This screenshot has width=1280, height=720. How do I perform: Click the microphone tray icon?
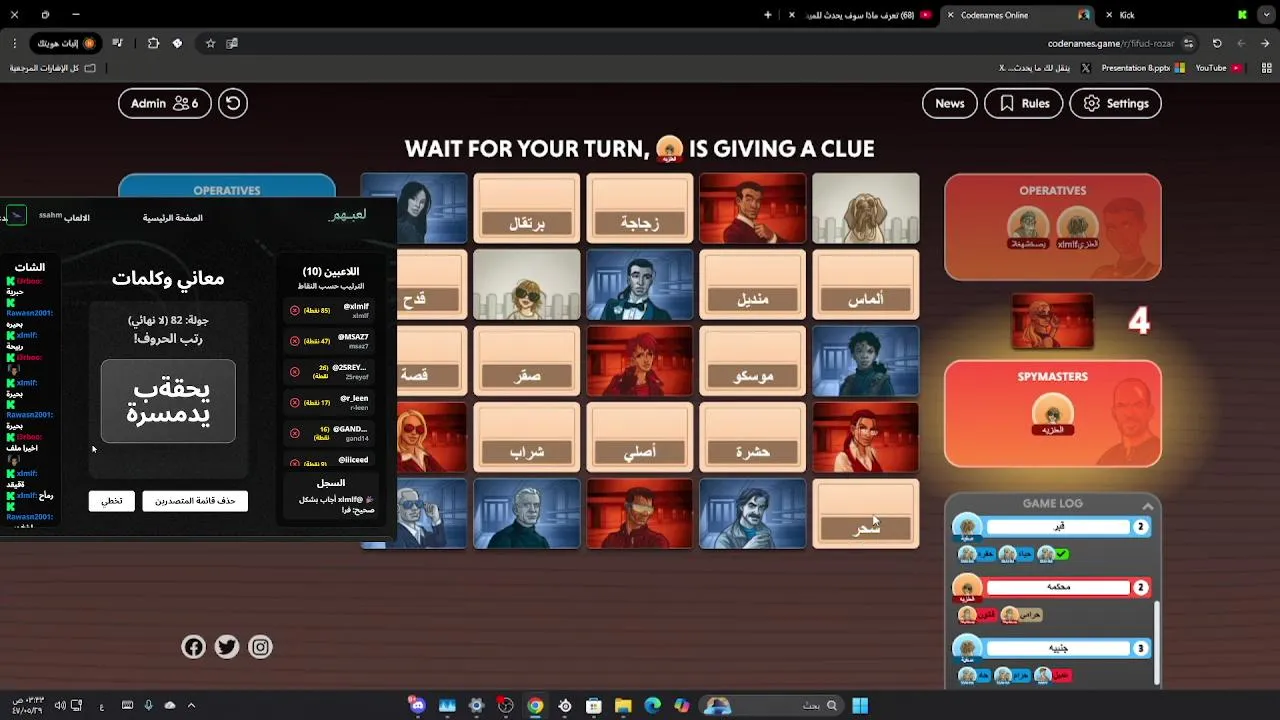(148, 705)
